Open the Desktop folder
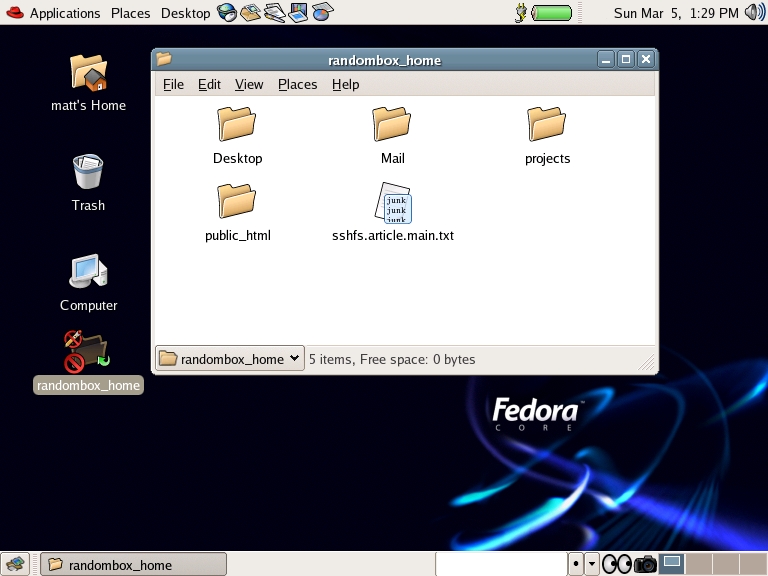This screenshot has width=768, height=576. [x=237, y=125]
